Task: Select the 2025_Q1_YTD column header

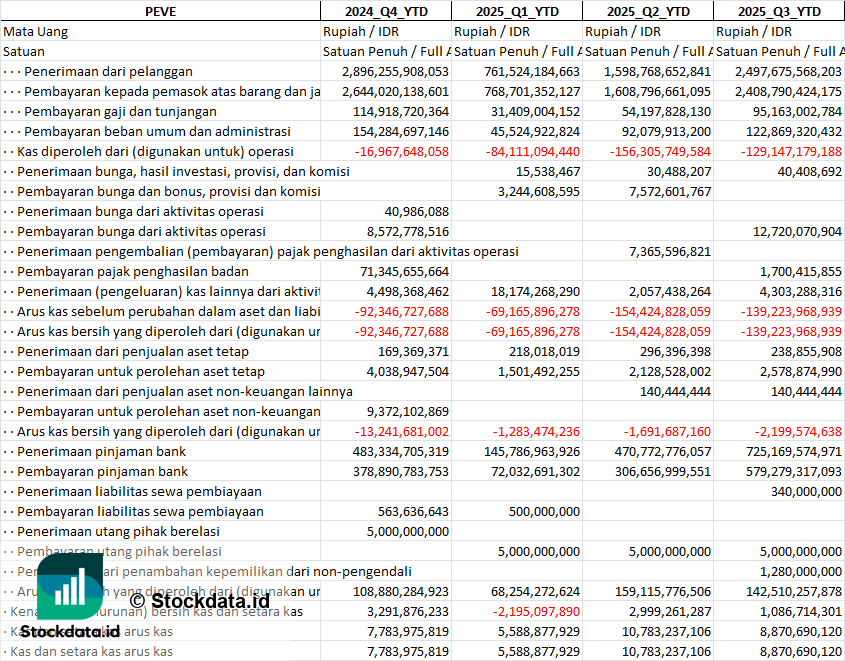Action: (517, 11)
